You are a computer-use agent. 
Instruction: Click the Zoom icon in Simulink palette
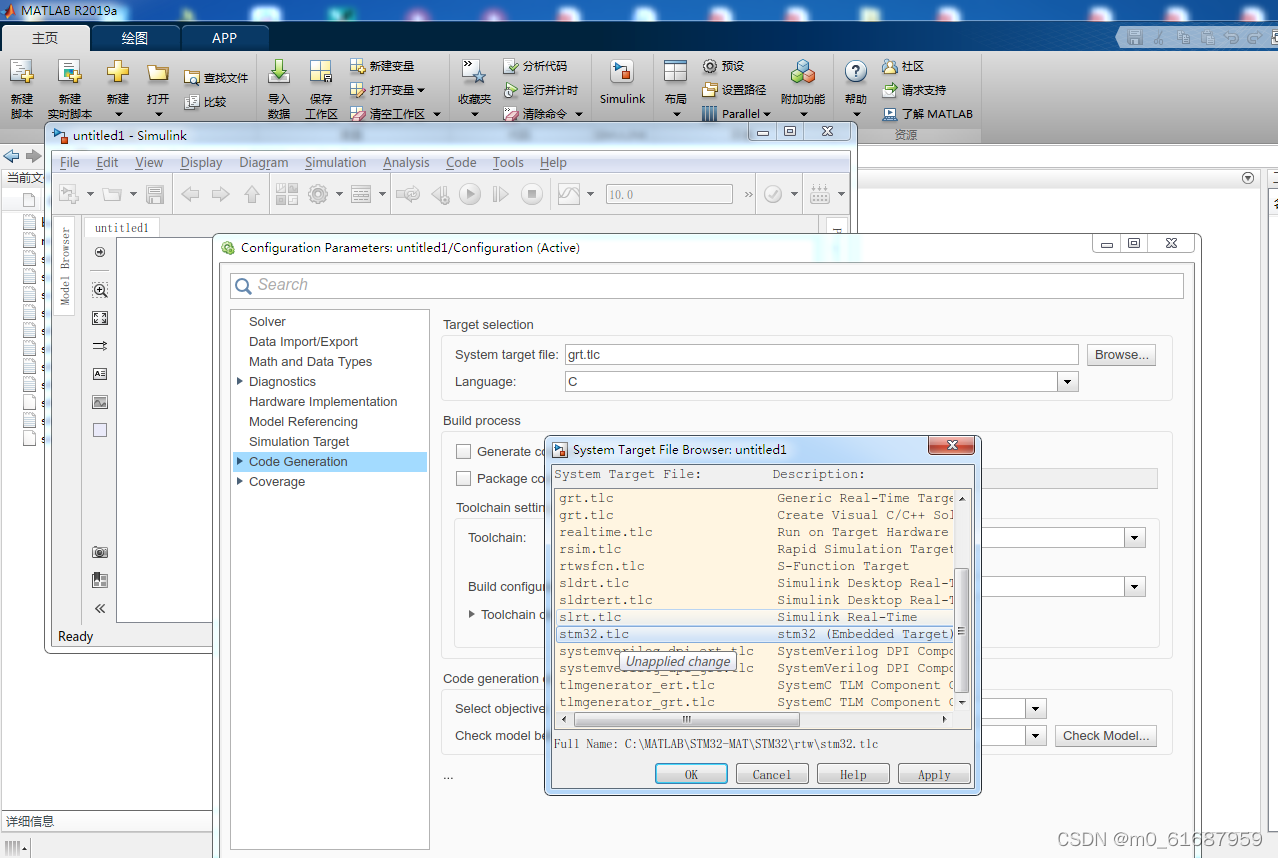pyautogui.click(x=100, y=290)
